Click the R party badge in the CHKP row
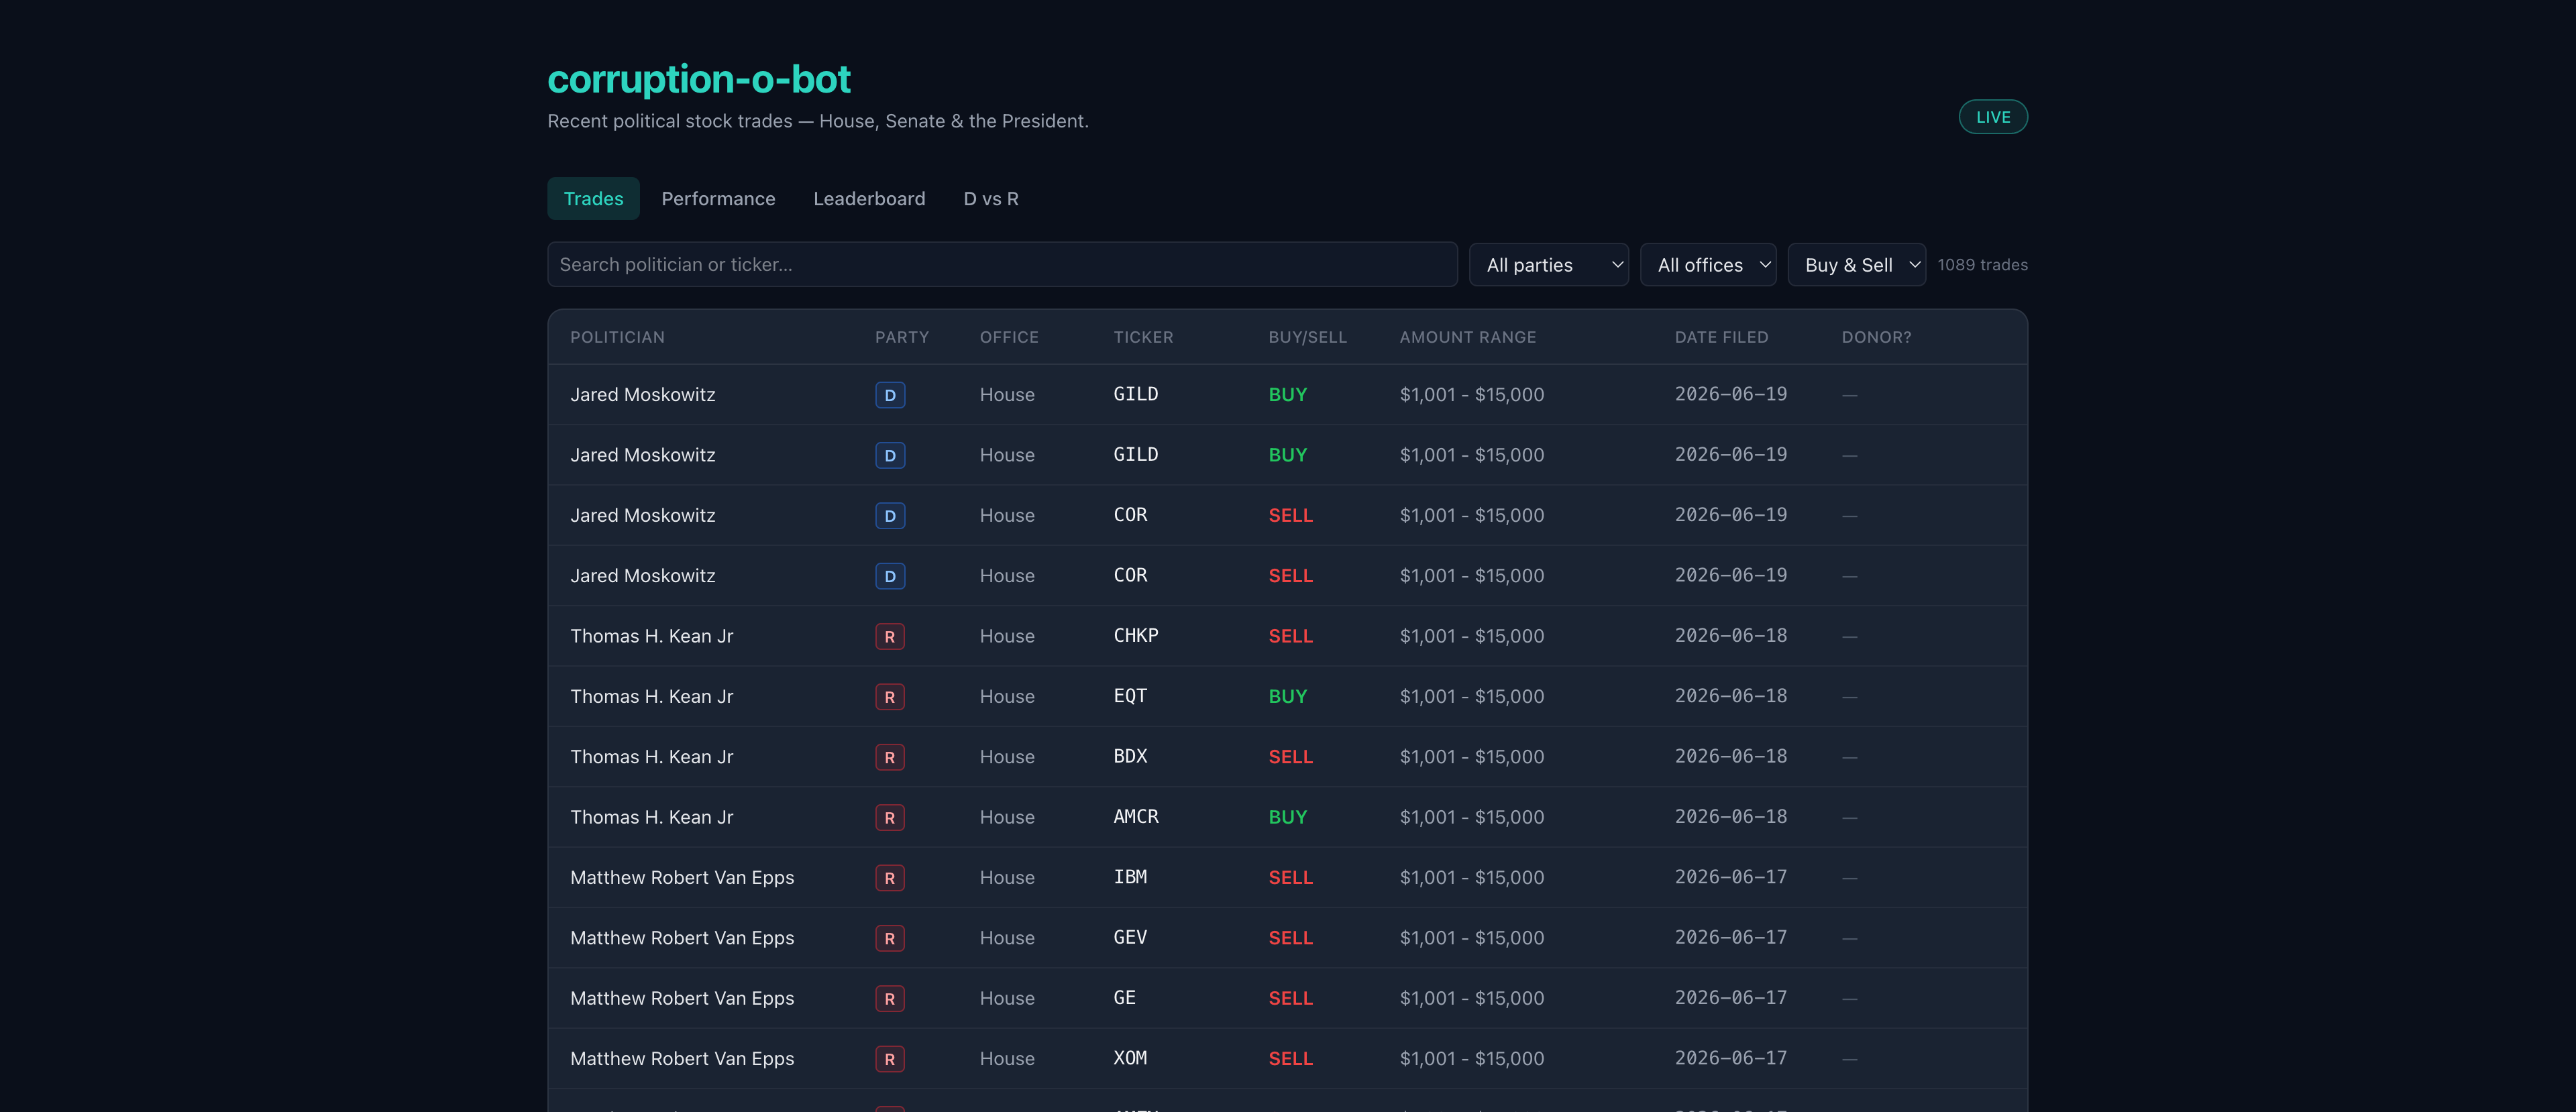 889,636
